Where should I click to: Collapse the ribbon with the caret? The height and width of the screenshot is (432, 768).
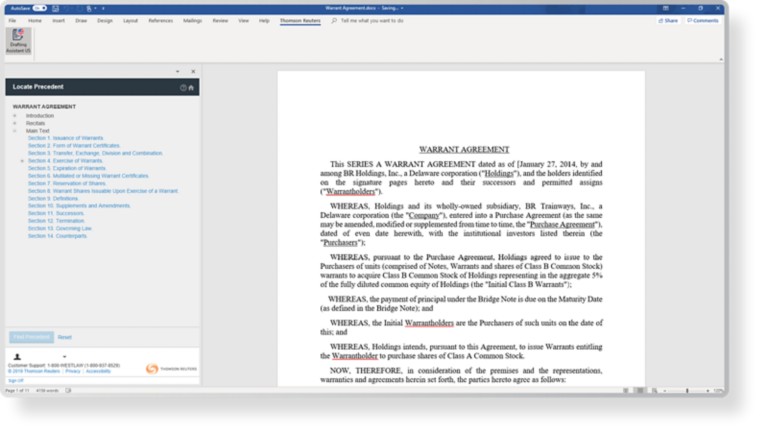pos(721,59)
